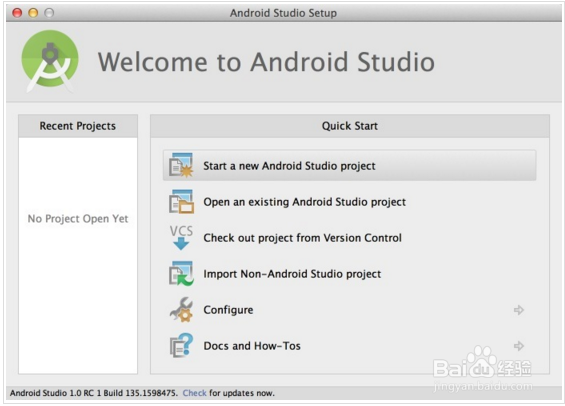Import Non-Android Studio project

tap(292, 274)
